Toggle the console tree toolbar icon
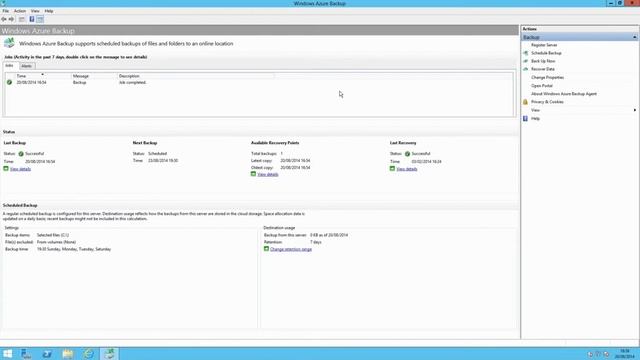This screenshot has height=360, width=640. click(x=22, y=19)
